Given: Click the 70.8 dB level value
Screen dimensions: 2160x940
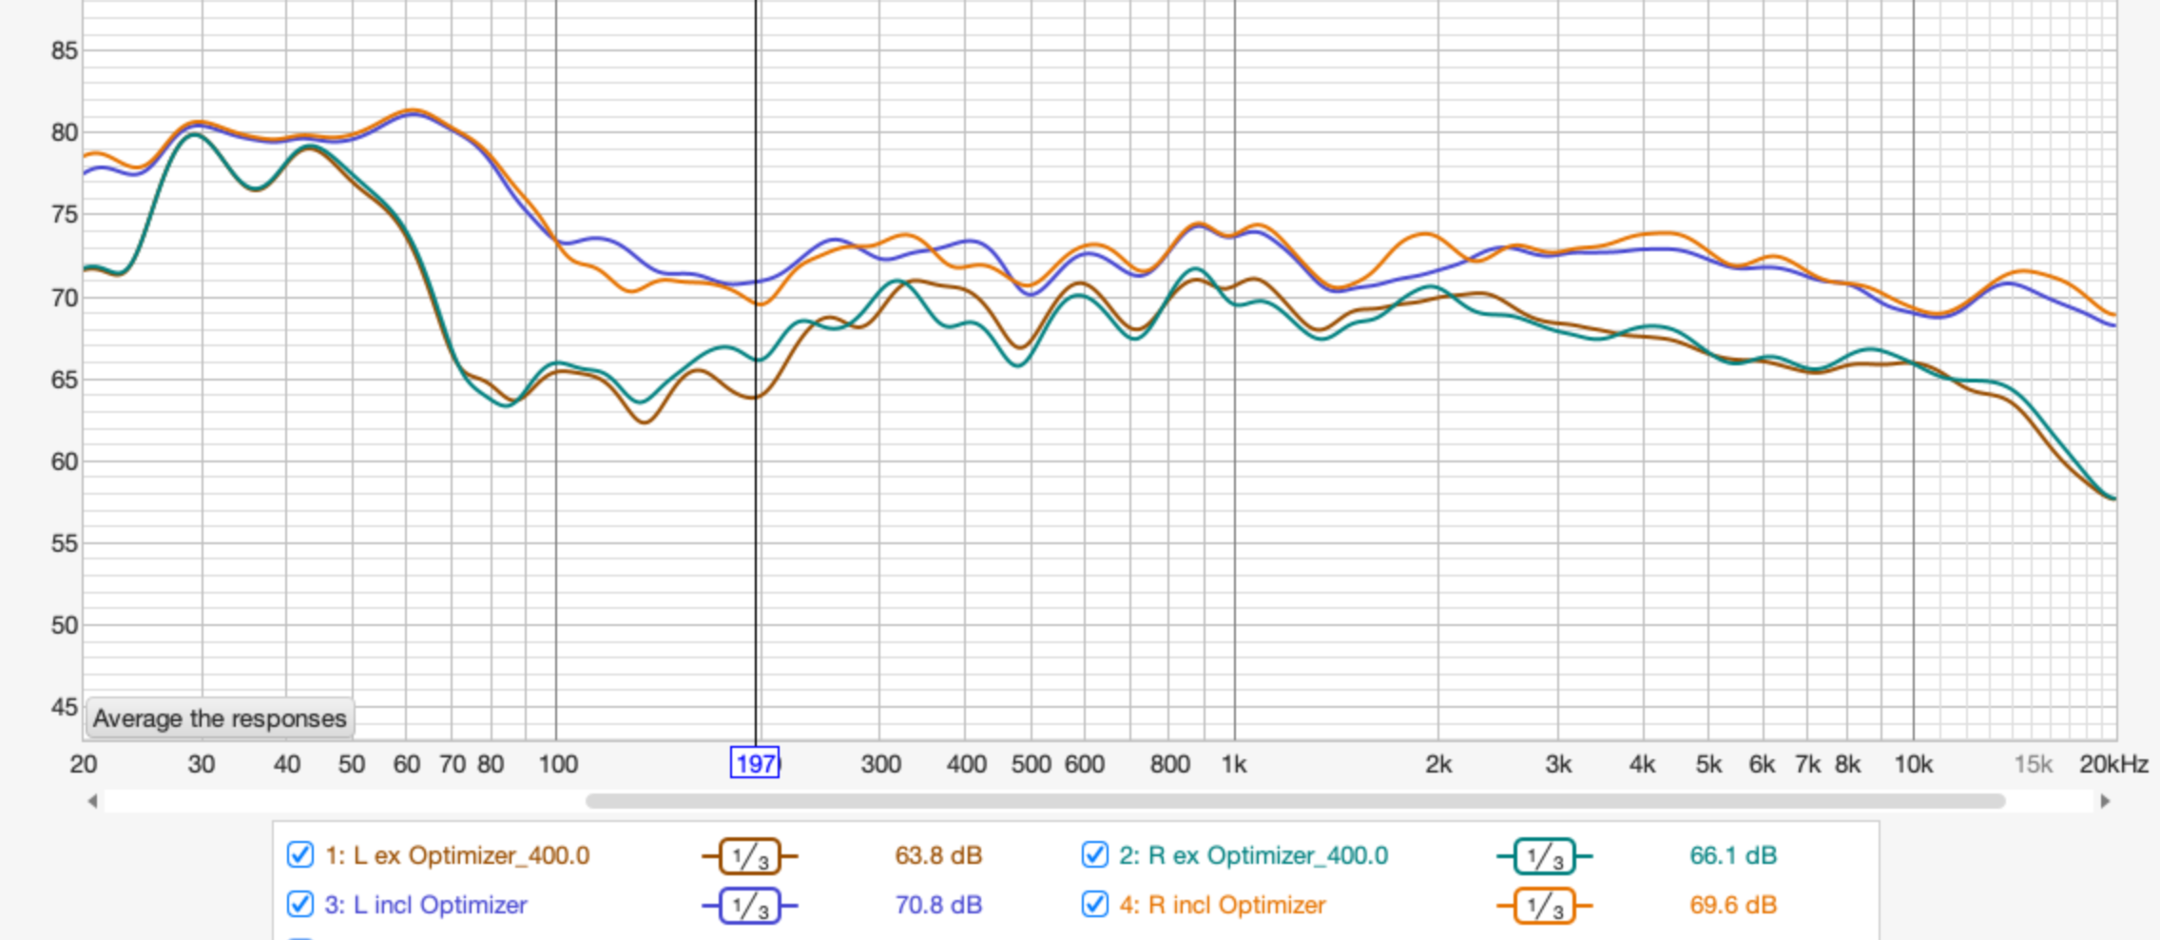Looking at the screenshot, I should coord(938,905).
